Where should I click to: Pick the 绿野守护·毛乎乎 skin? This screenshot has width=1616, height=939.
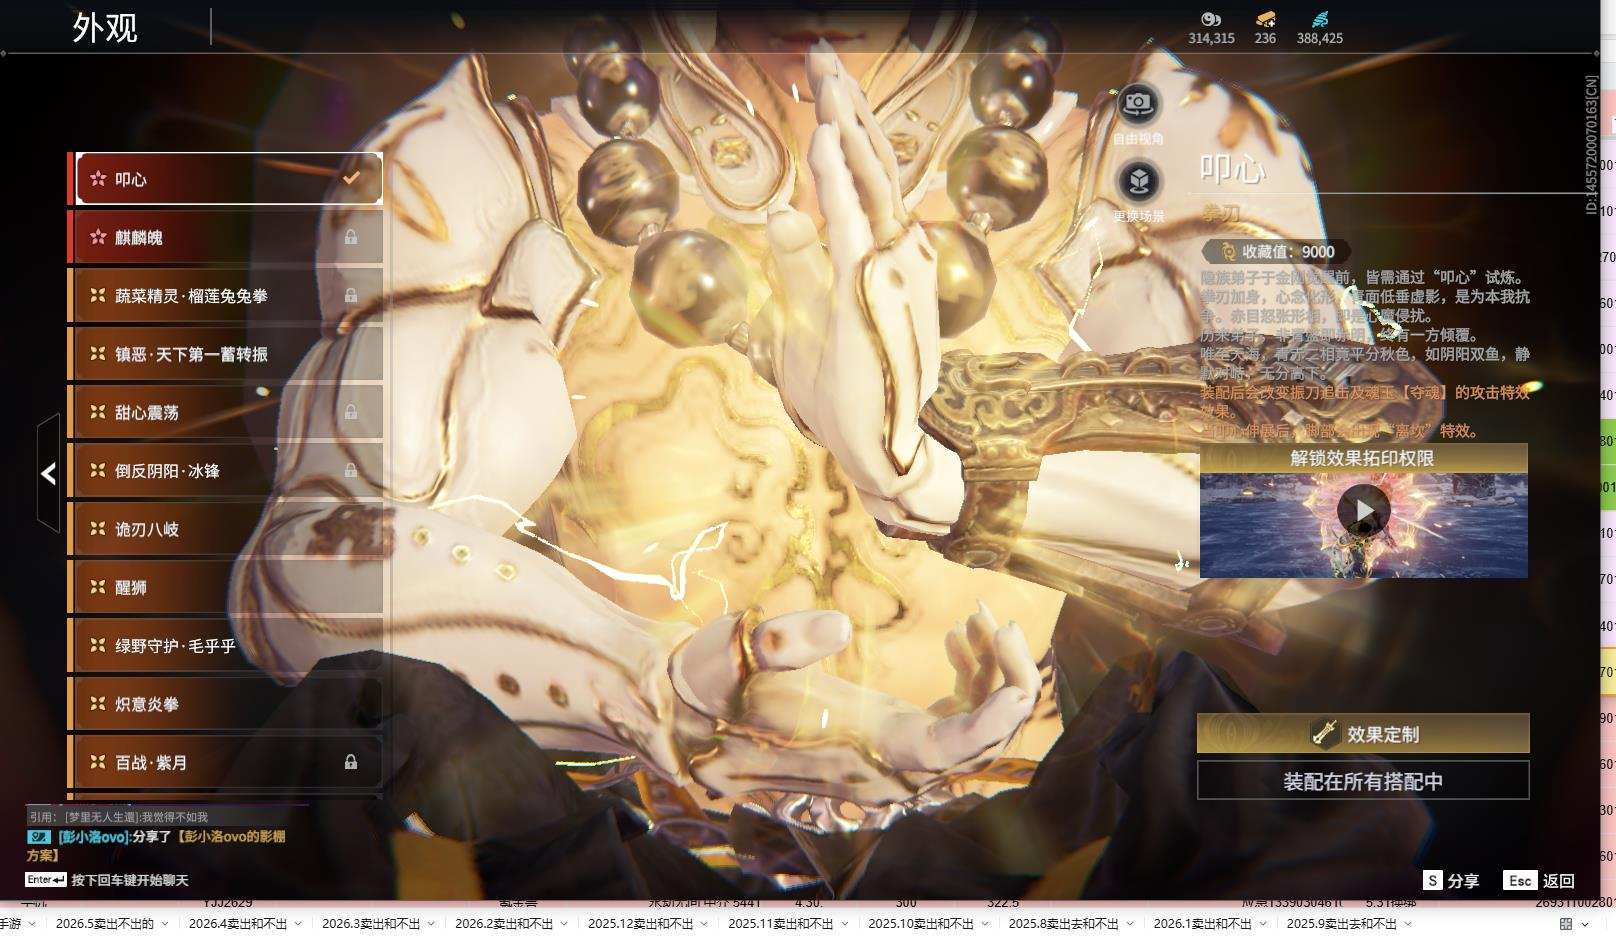226,645
